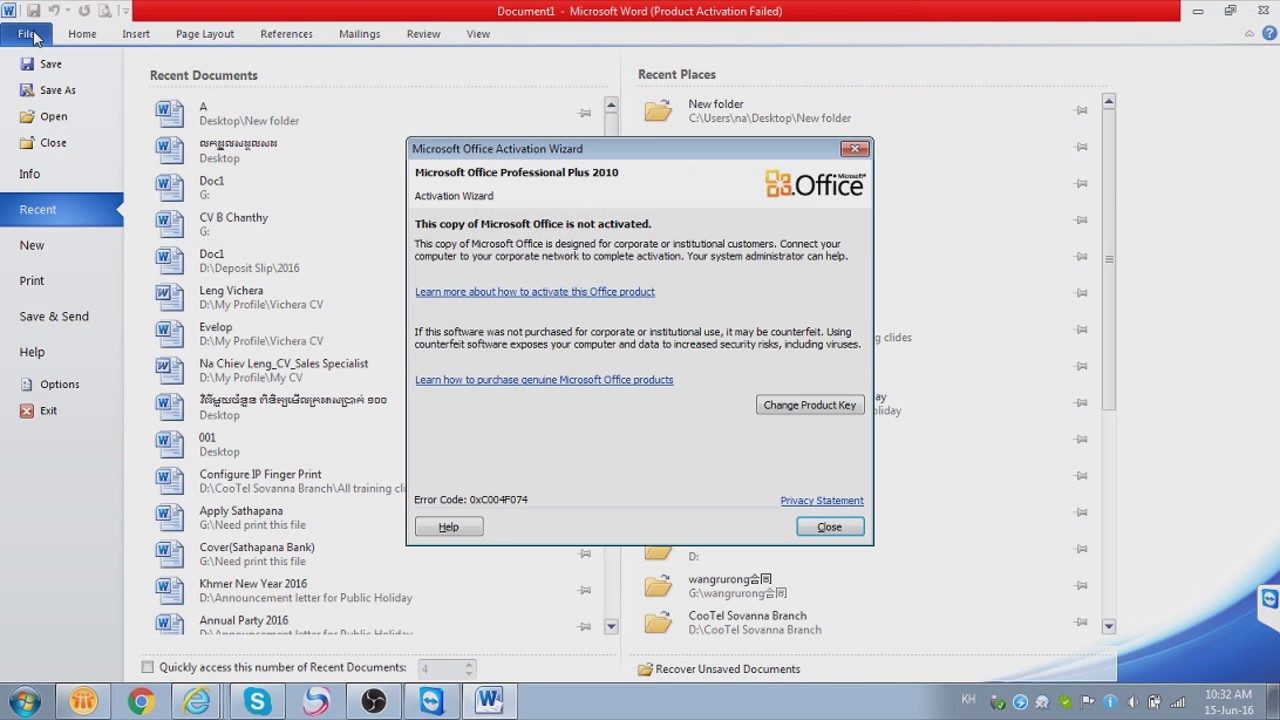Image resolution: width=1280 pixels, height=720 pixels.
Task: Open the Review ribbon tab
Action: point(423,34)
